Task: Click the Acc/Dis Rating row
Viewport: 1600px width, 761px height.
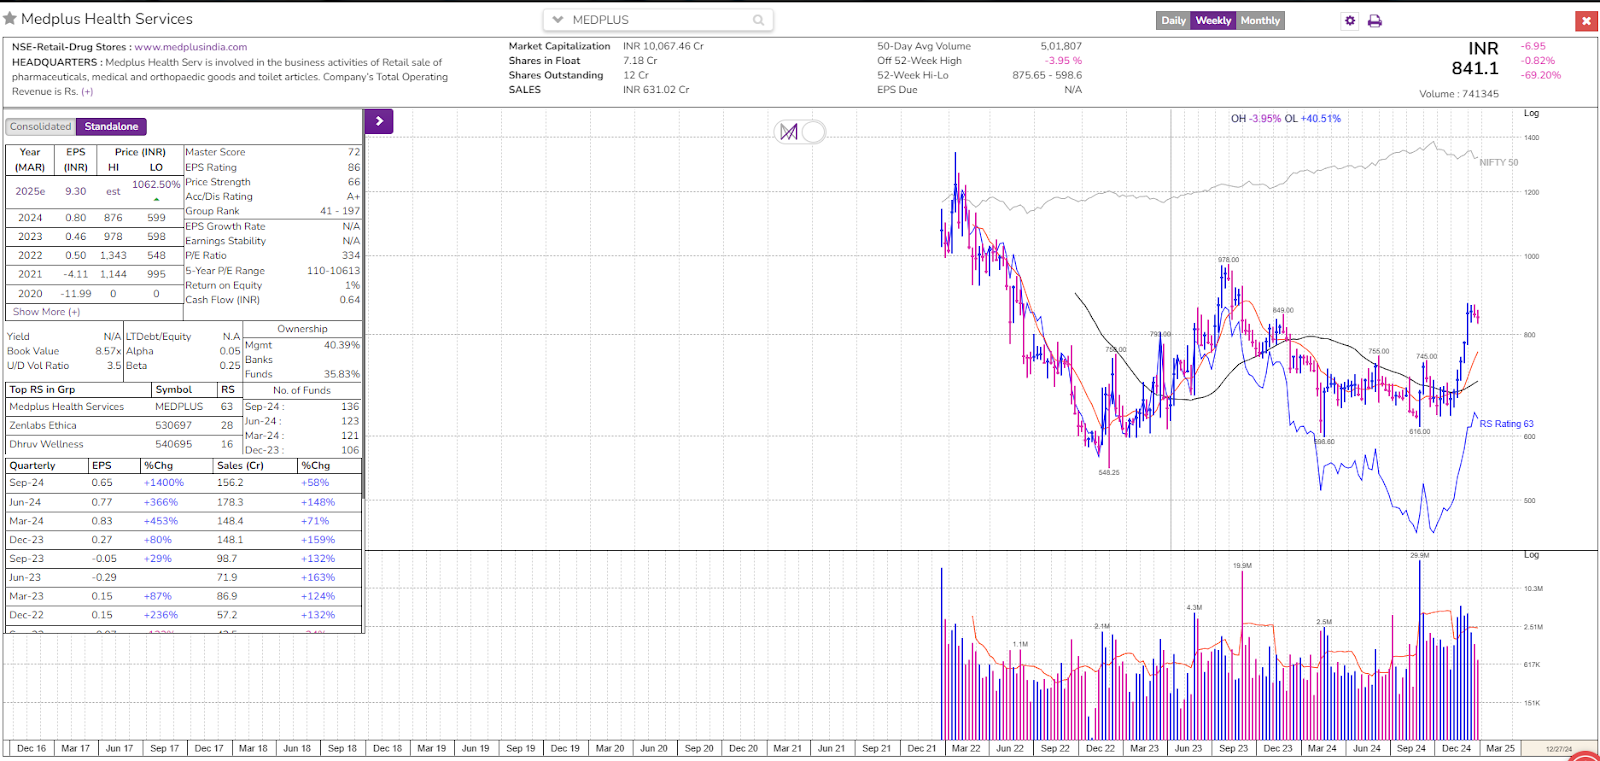Action: 272,197
